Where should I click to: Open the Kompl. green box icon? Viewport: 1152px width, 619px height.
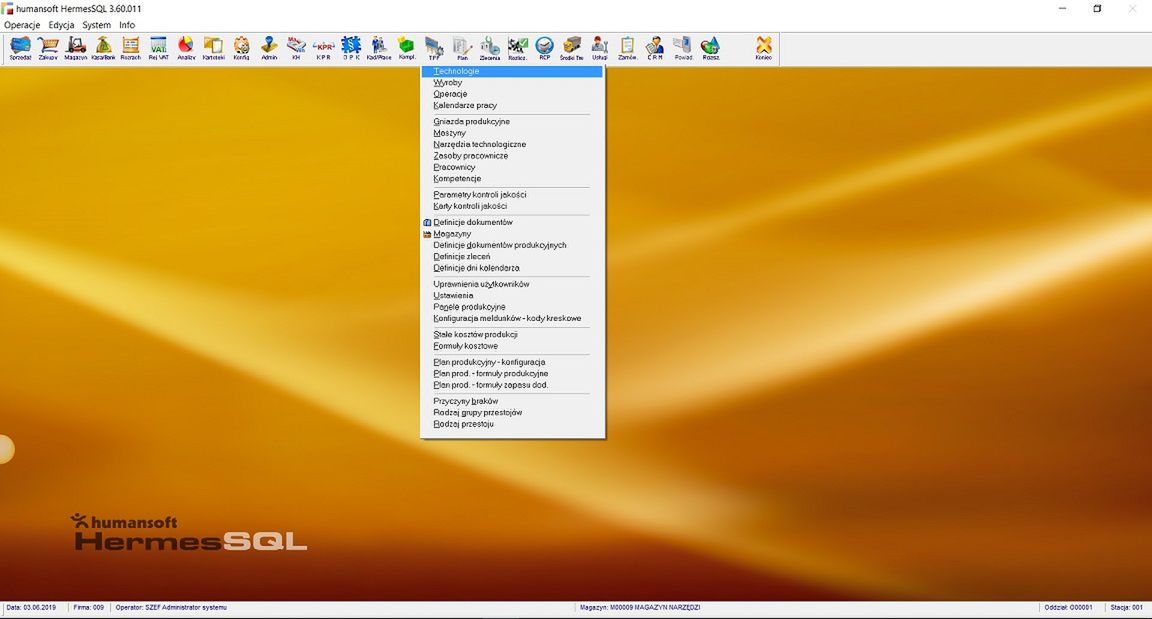(406, 48)
